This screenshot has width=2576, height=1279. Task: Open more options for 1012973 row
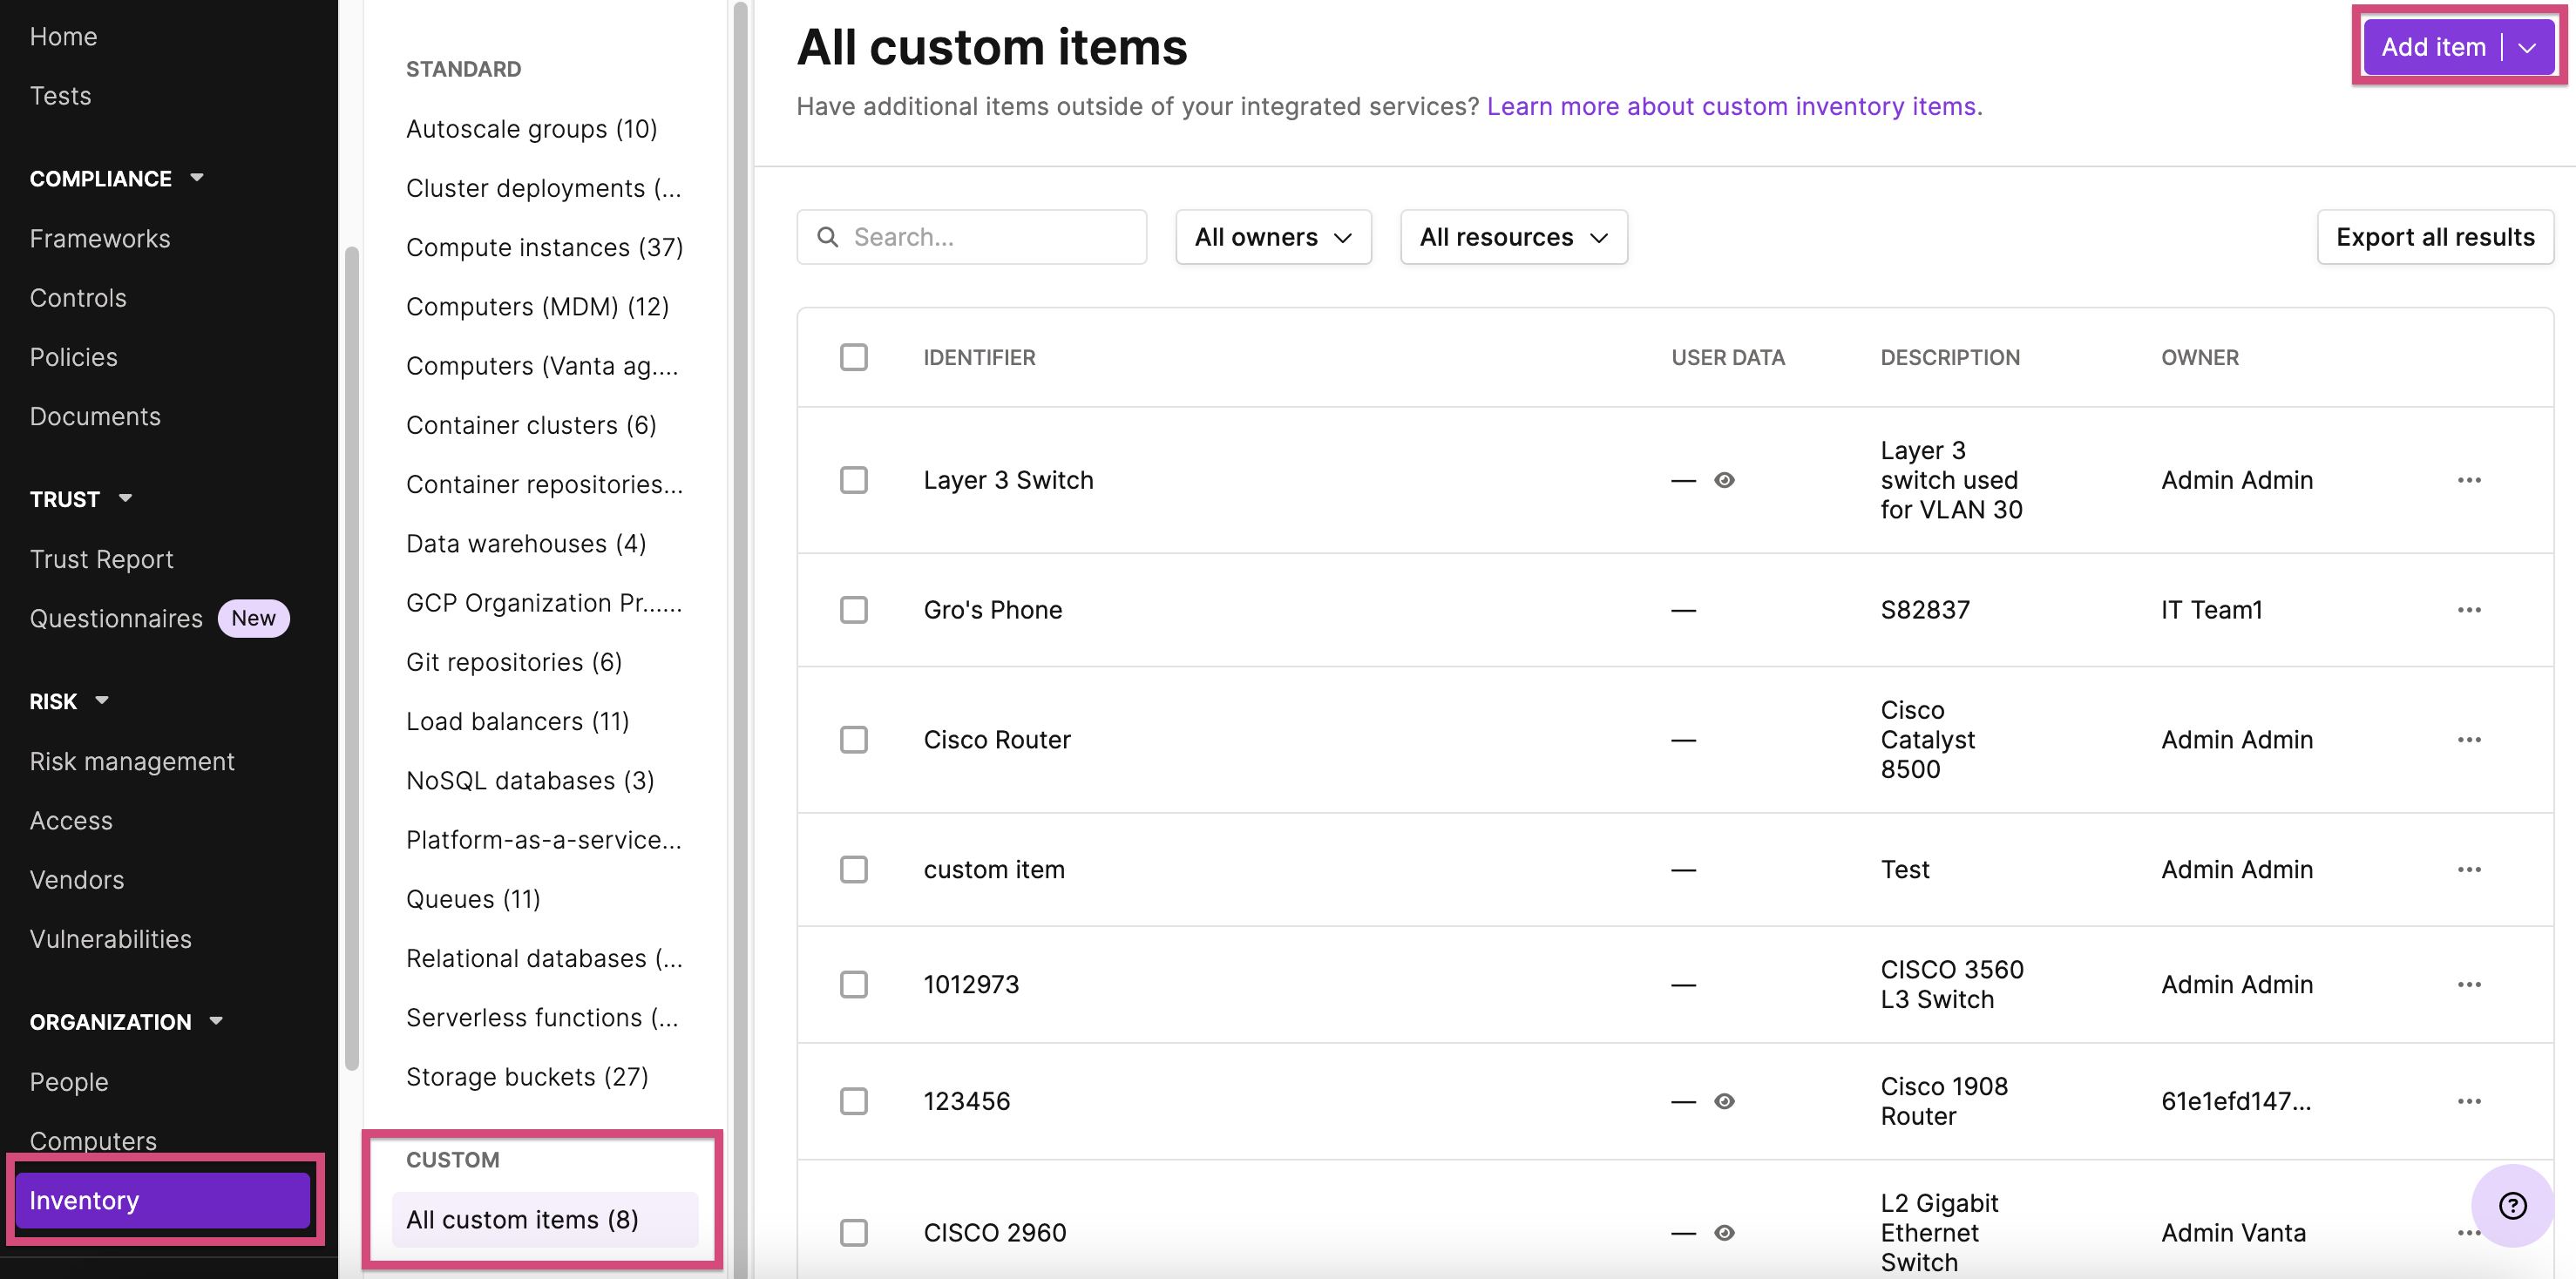[2469, 985]
